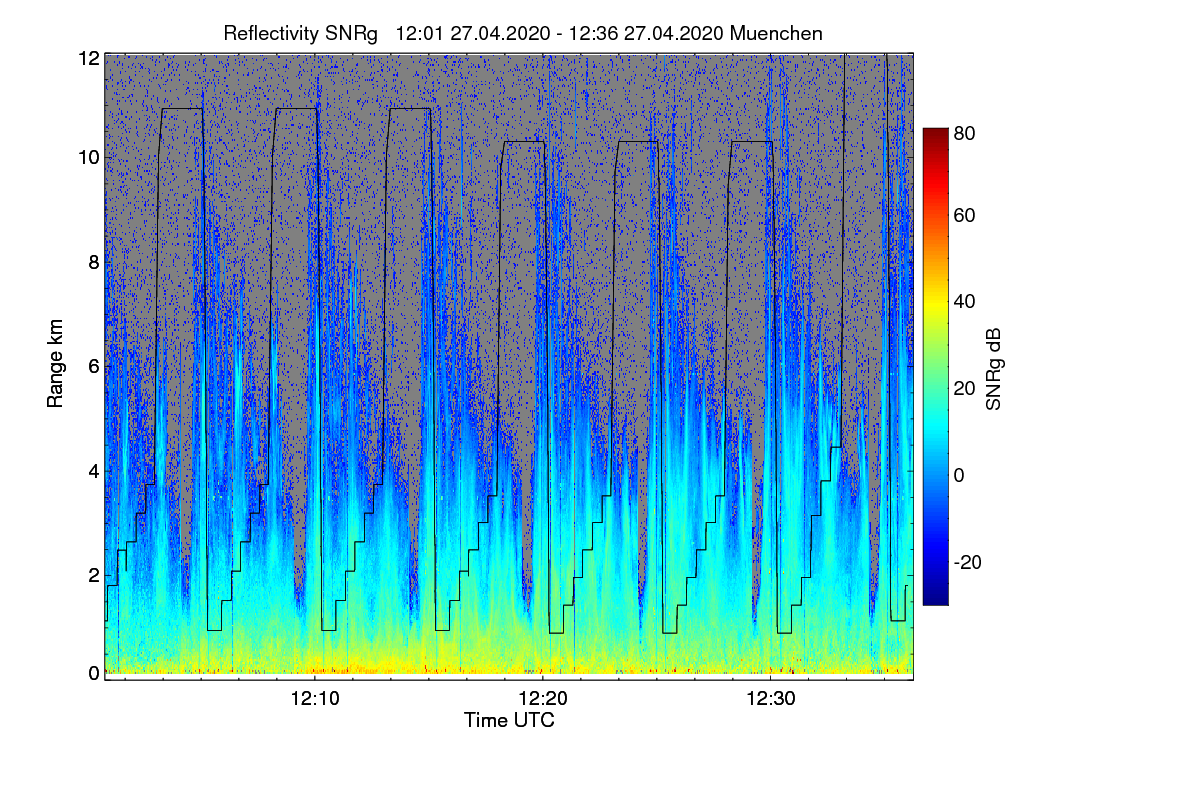The image size is (1200, 800).
Task: Select the end timestamp 12:36 27.04.2020
Action: pos(646,33)
